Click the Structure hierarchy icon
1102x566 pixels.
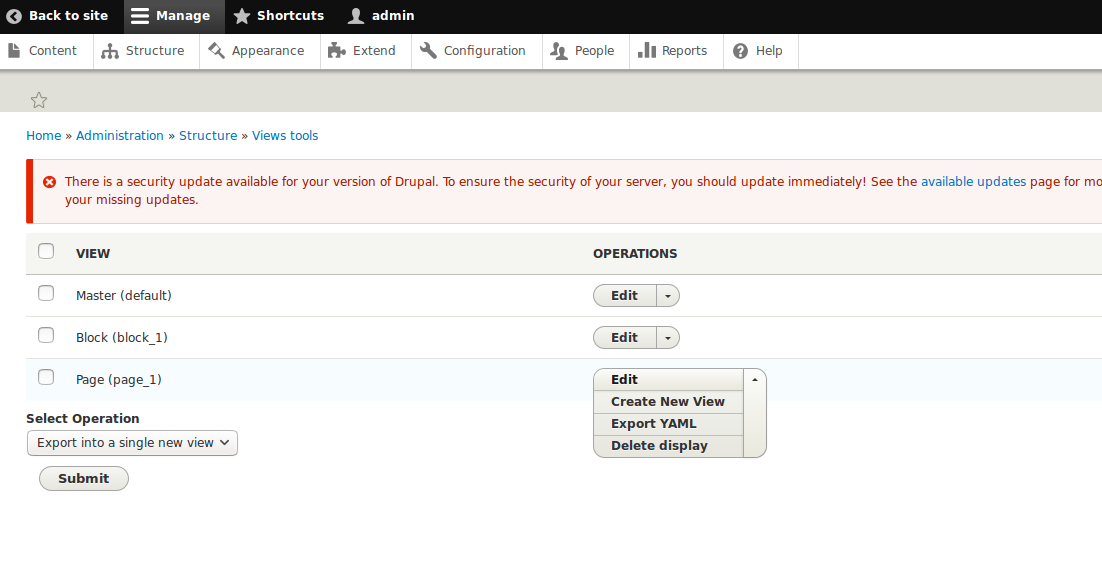click(110, 51)
